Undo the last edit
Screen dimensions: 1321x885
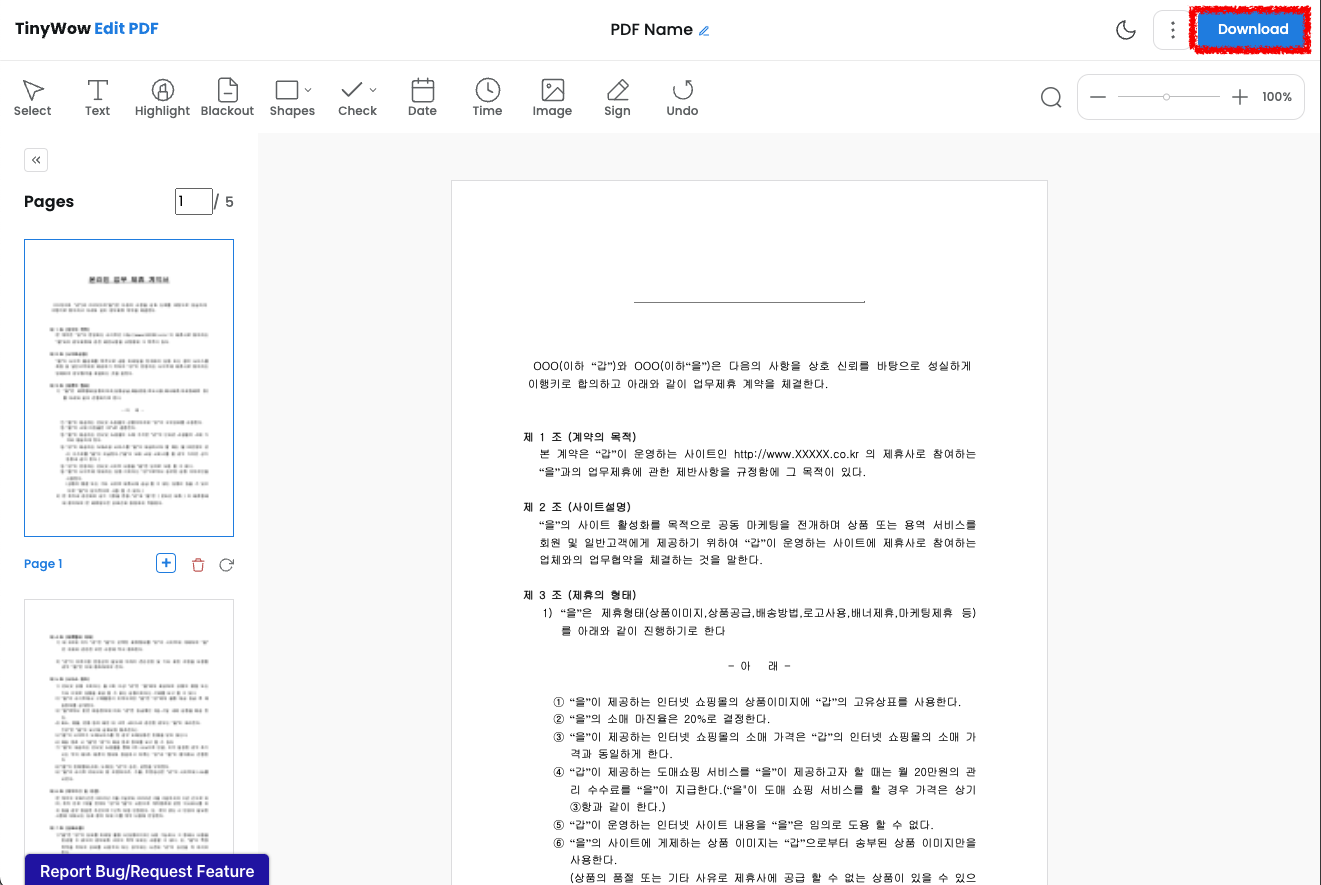click(x=682, y=97)
